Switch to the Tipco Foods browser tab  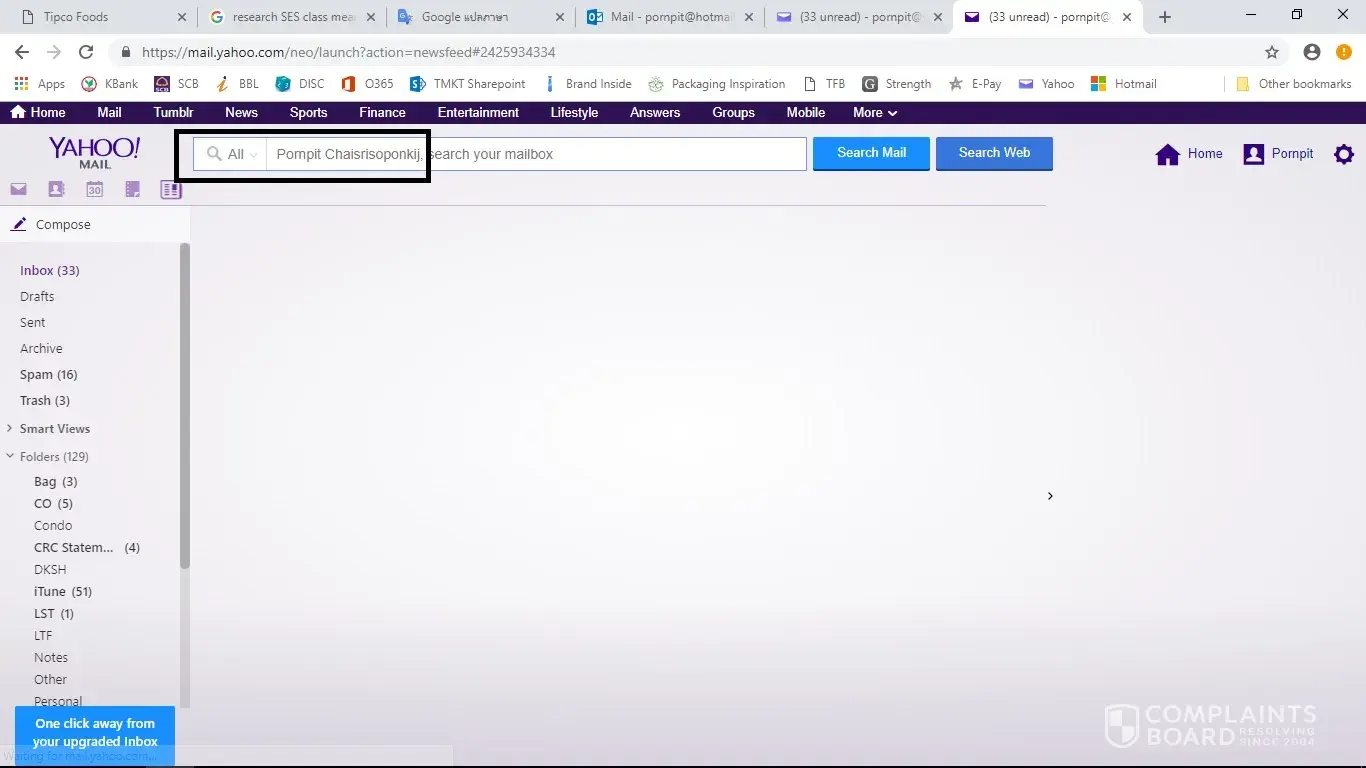pyautogui.click(x=95, y=17)
